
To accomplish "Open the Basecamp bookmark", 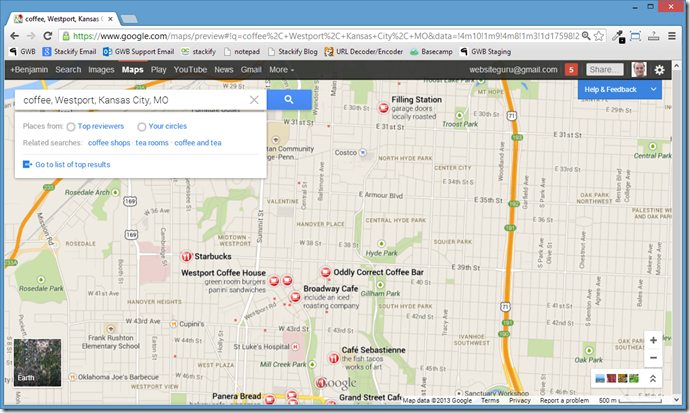I will coord(431,51).
